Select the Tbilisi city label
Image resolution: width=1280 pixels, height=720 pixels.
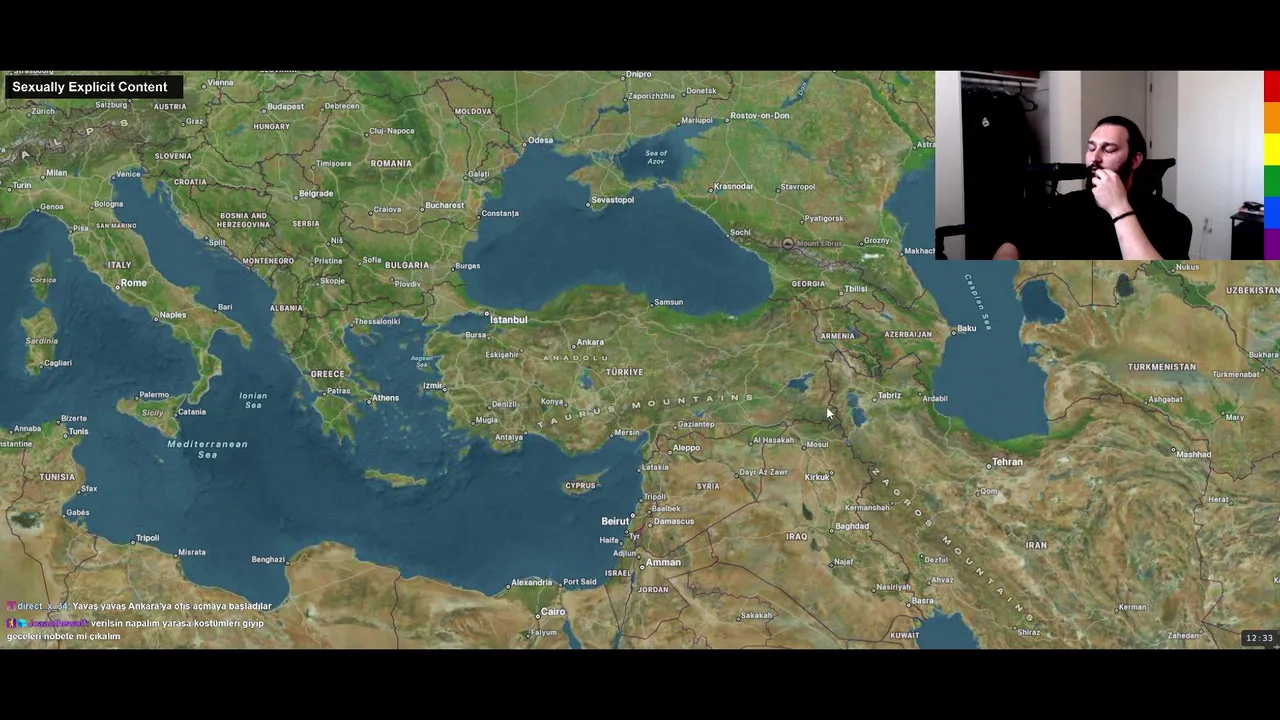point(856,289)
